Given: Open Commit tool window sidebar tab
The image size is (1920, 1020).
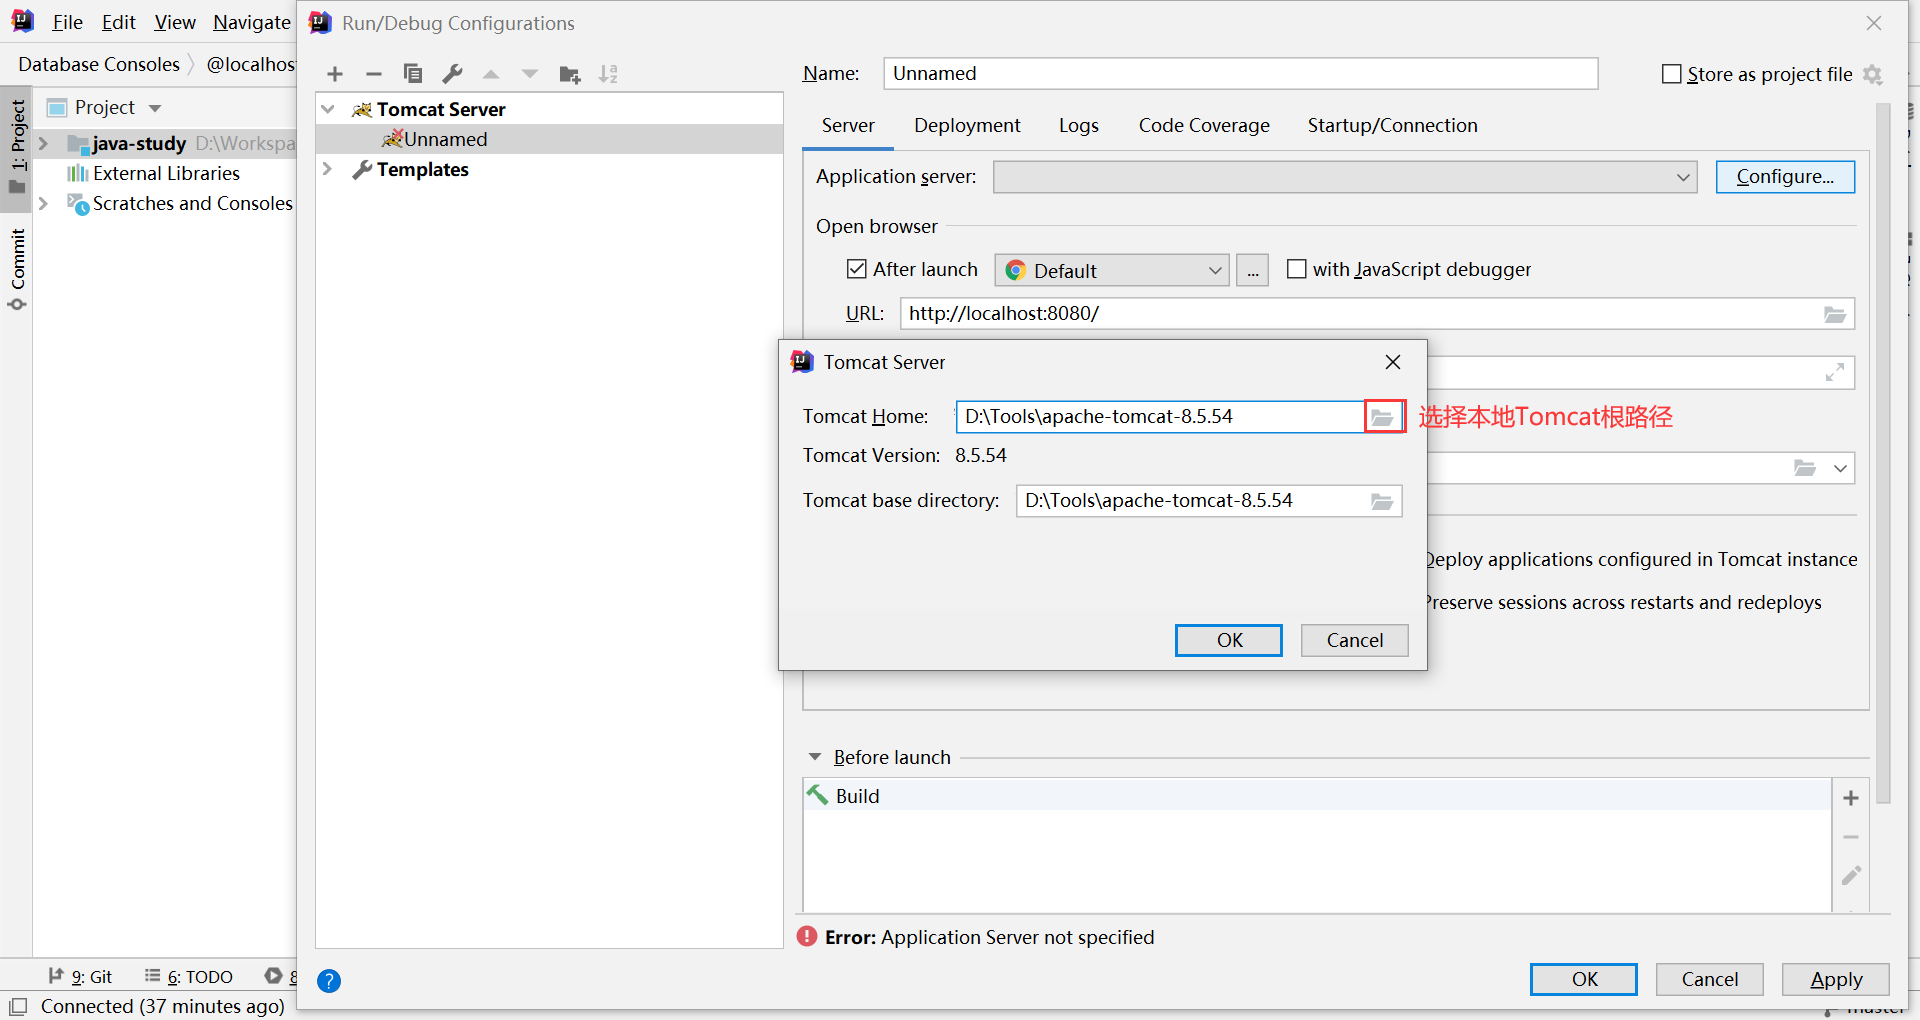Looking at the screenshot, I should tap(17, 268).
